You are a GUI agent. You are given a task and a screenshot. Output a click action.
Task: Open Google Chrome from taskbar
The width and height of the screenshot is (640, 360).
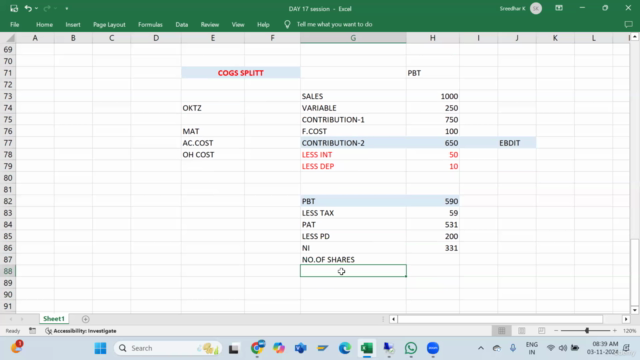(257, 348)
